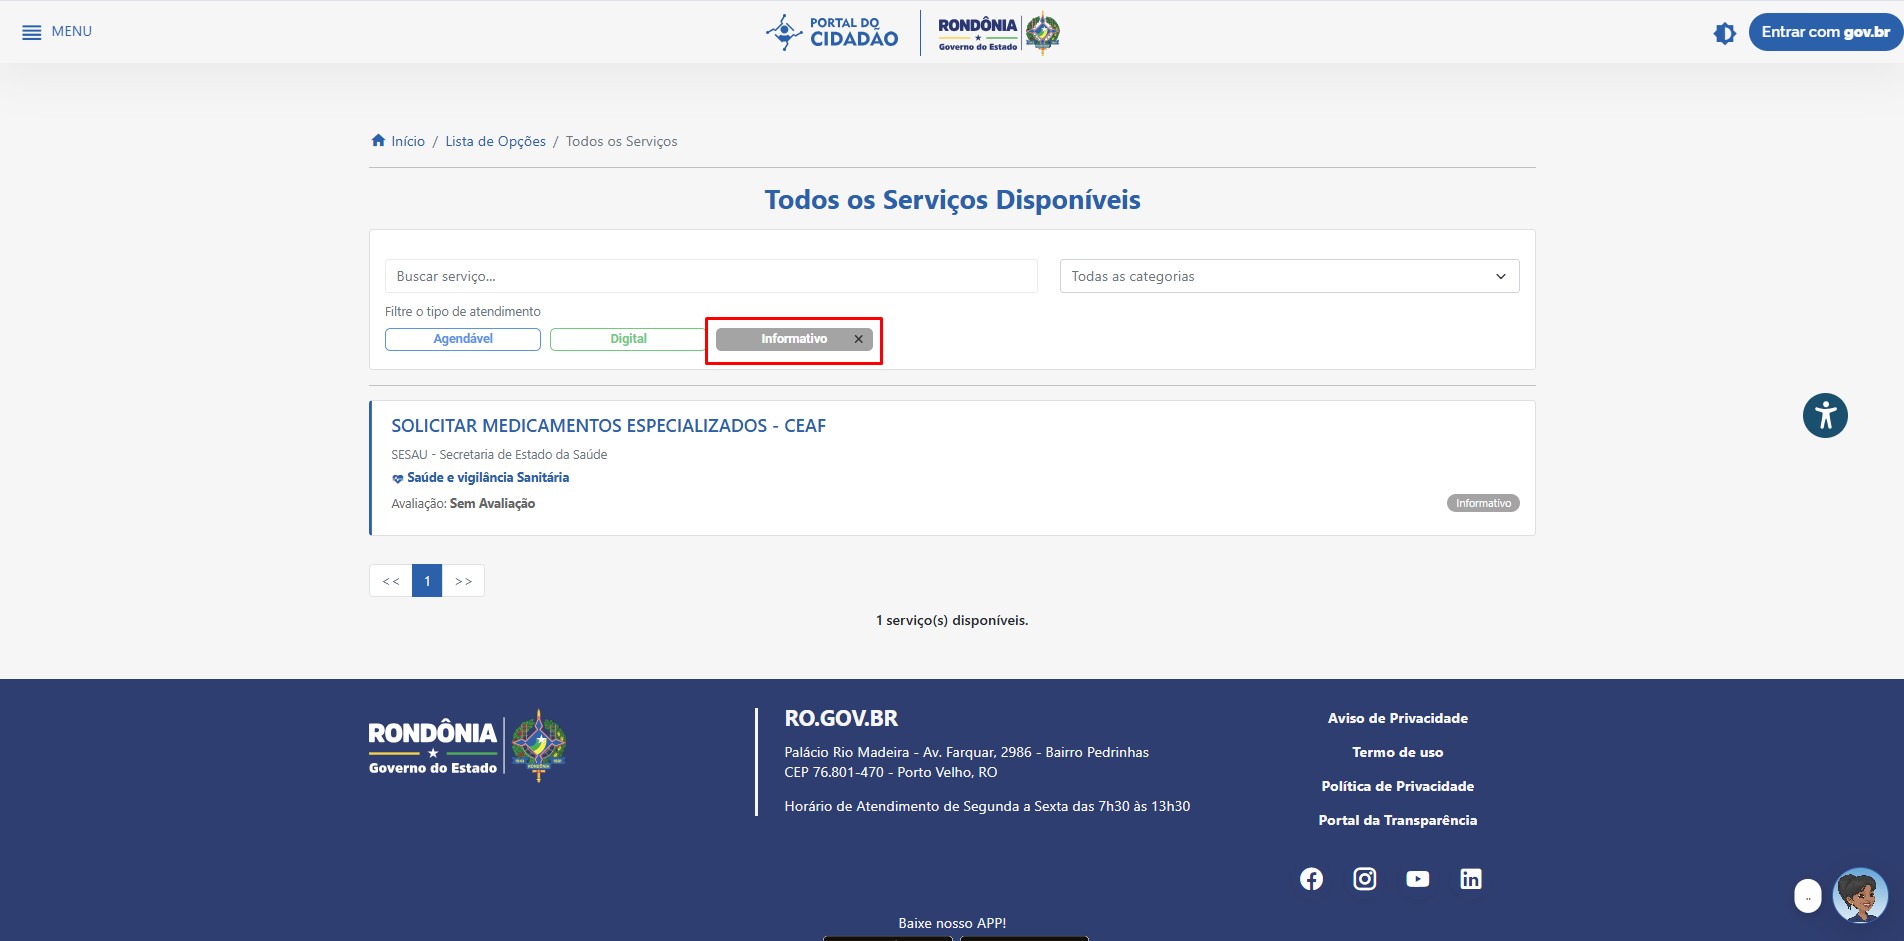This screenshot has width=1904, height=941.
Task: Go to Início breadcrumb
Action: [x=408, y=141]
